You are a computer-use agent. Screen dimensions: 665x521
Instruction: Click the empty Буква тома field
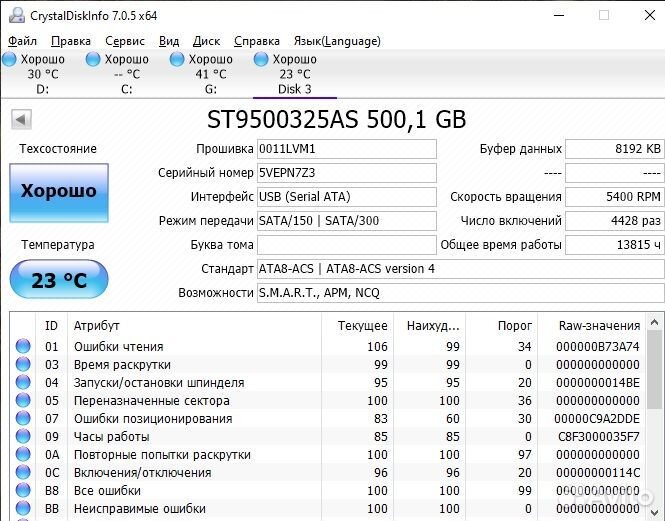pyautogui.click(x=346, y=245)
